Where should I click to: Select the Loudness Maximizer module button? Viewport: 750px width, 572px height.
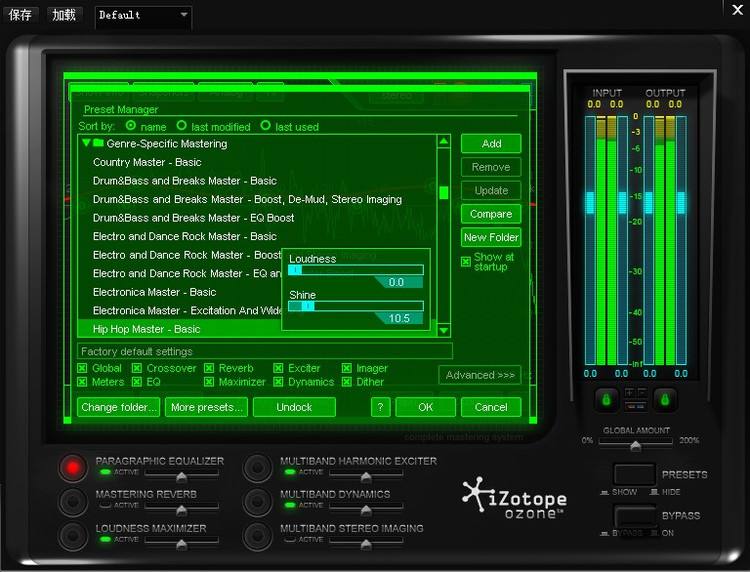click(73, 535)
